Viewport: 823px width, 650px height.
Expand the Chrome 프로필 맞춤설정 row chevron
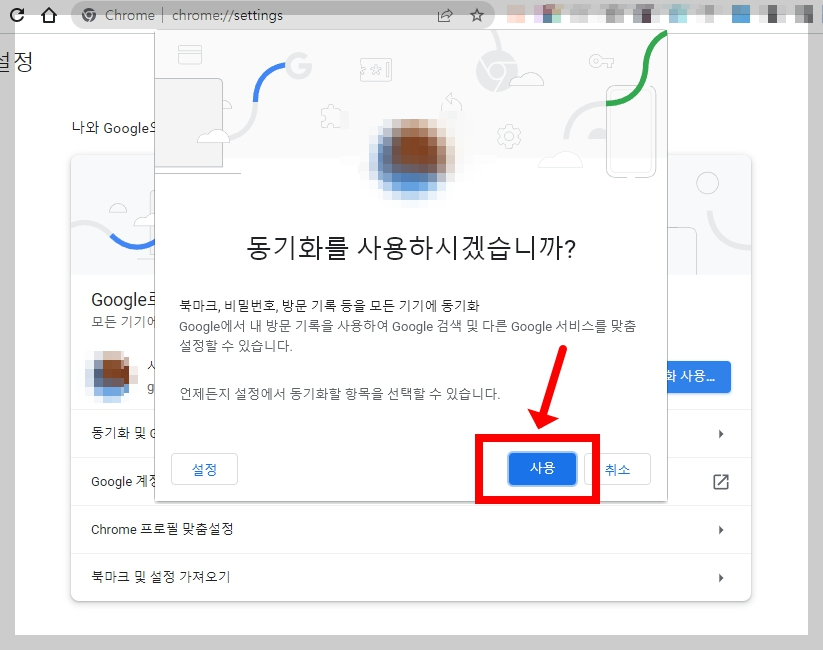[722, 530]
